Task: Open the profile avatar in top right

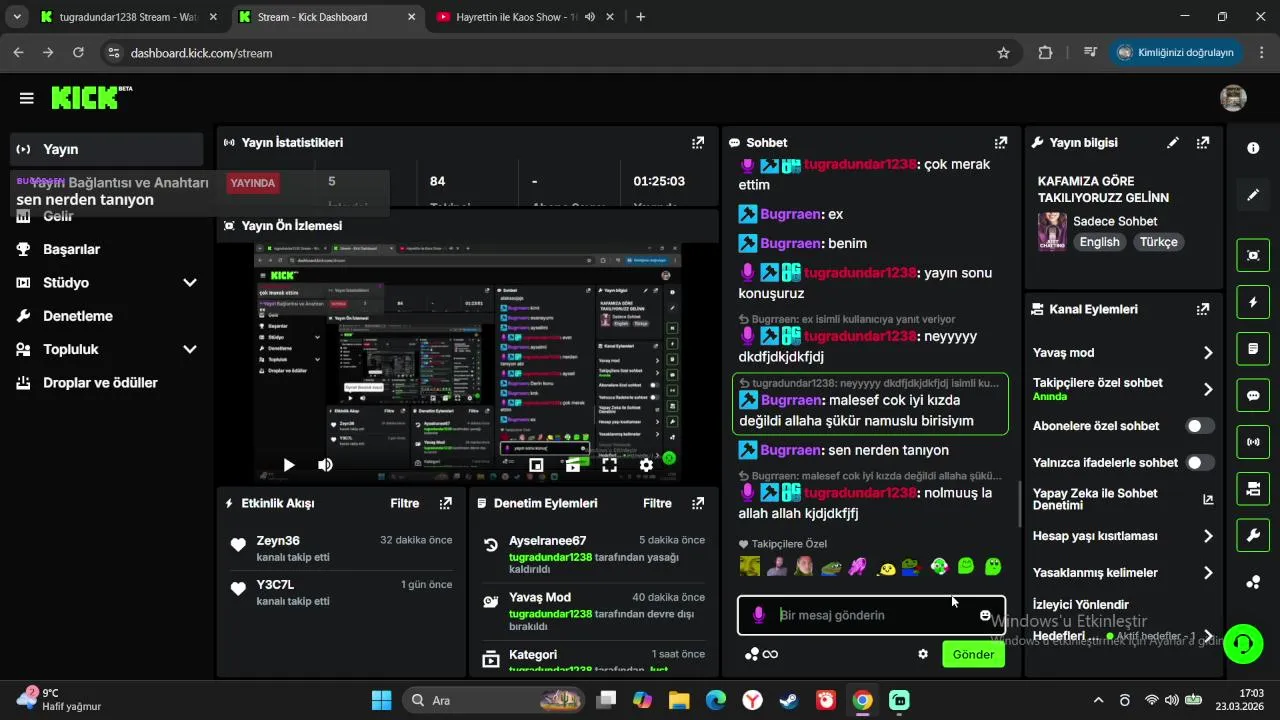Action: 1233,98
